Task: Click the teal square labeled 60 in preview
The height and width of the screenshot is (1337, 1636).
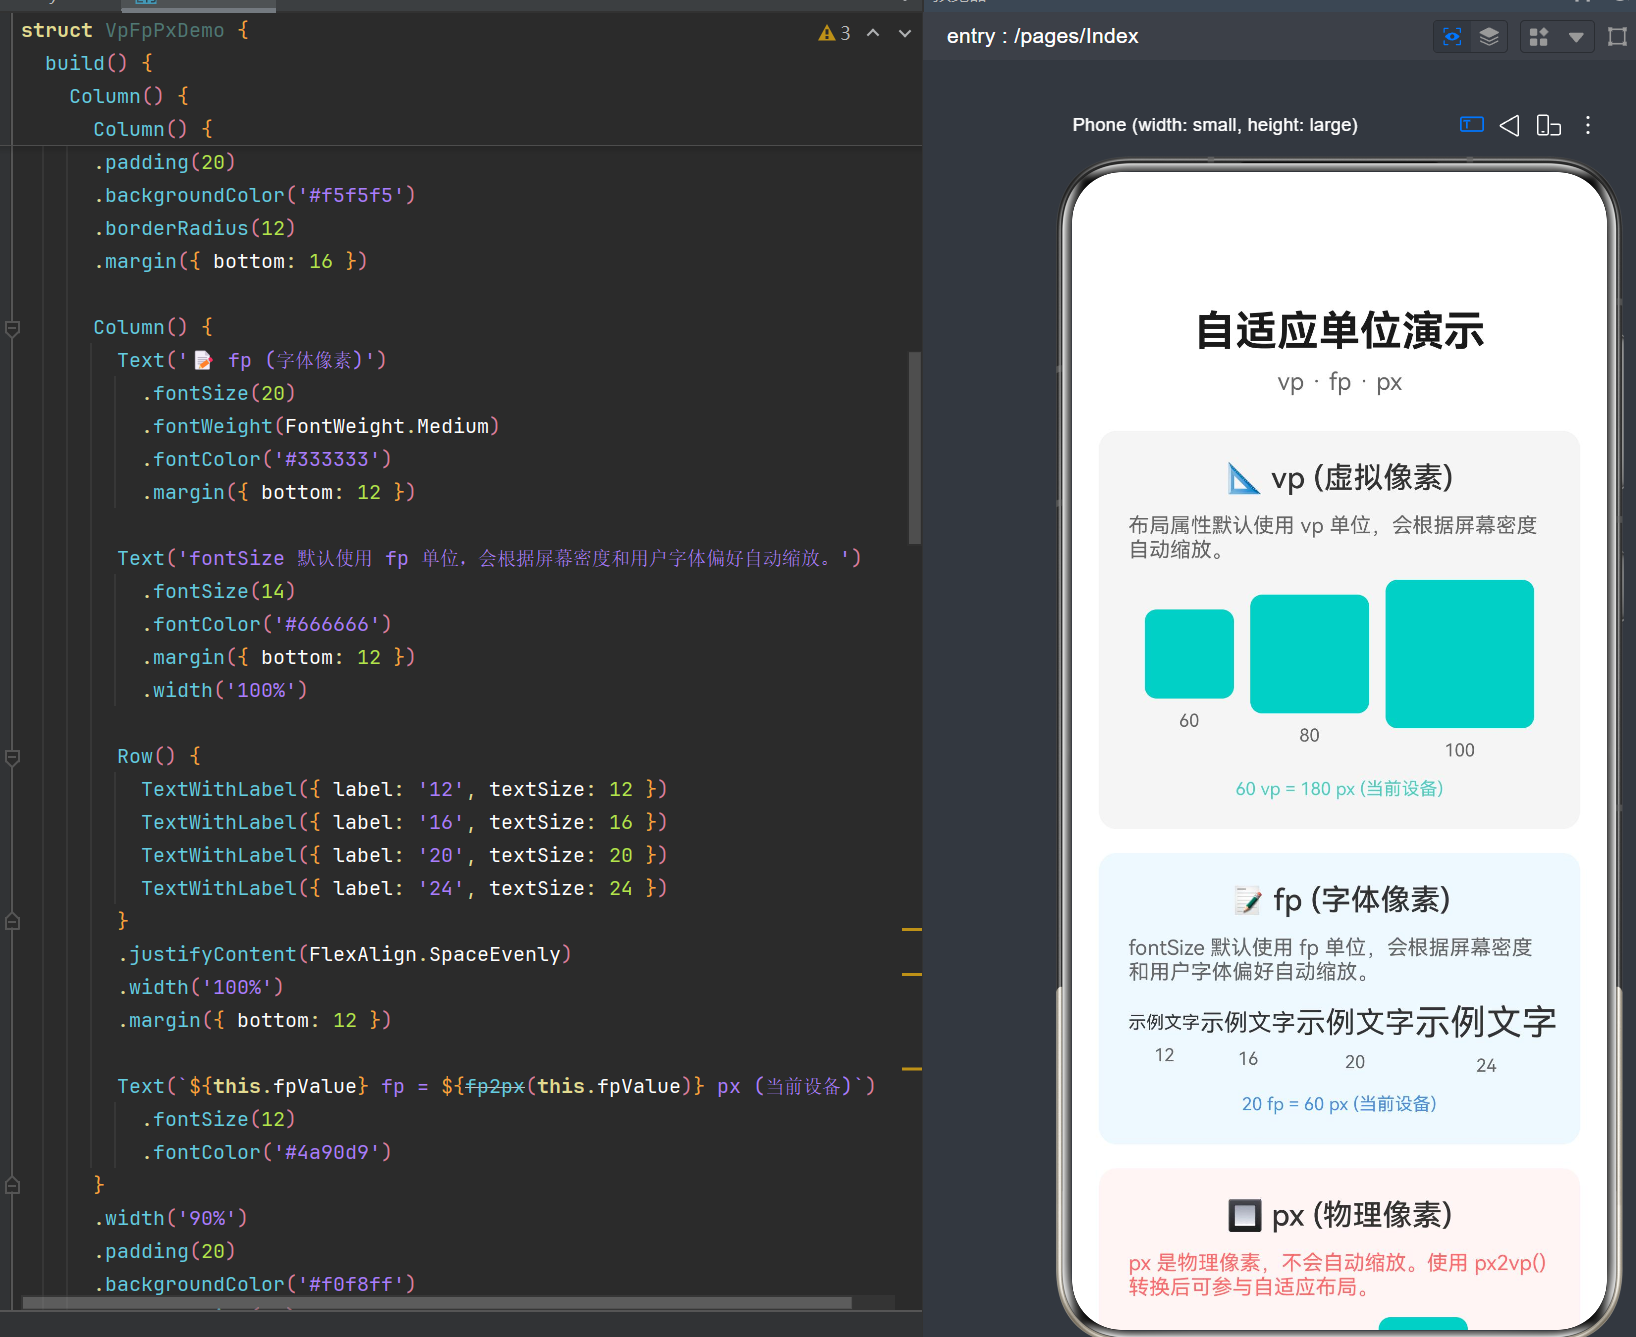Action: point(1189,654)
